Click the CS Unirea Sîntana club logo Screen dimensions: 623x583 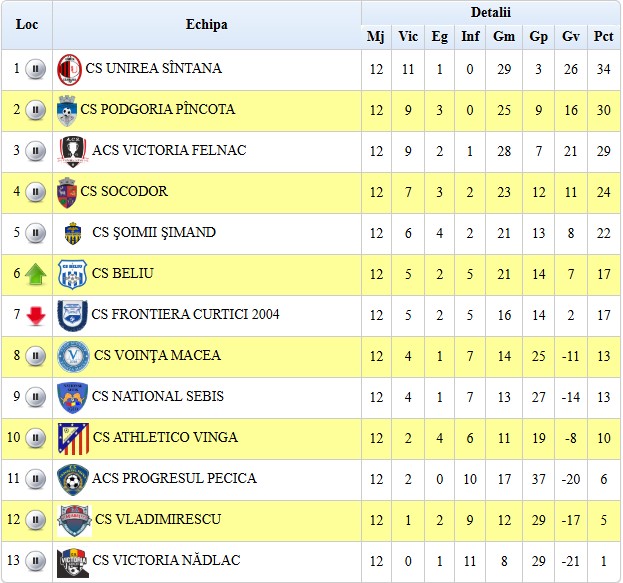click(x=69, y=69)
